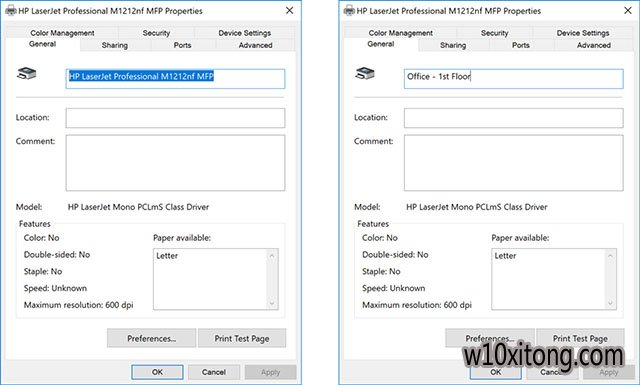Click Print Test Page in right dialog

click(x=580, y=338)
